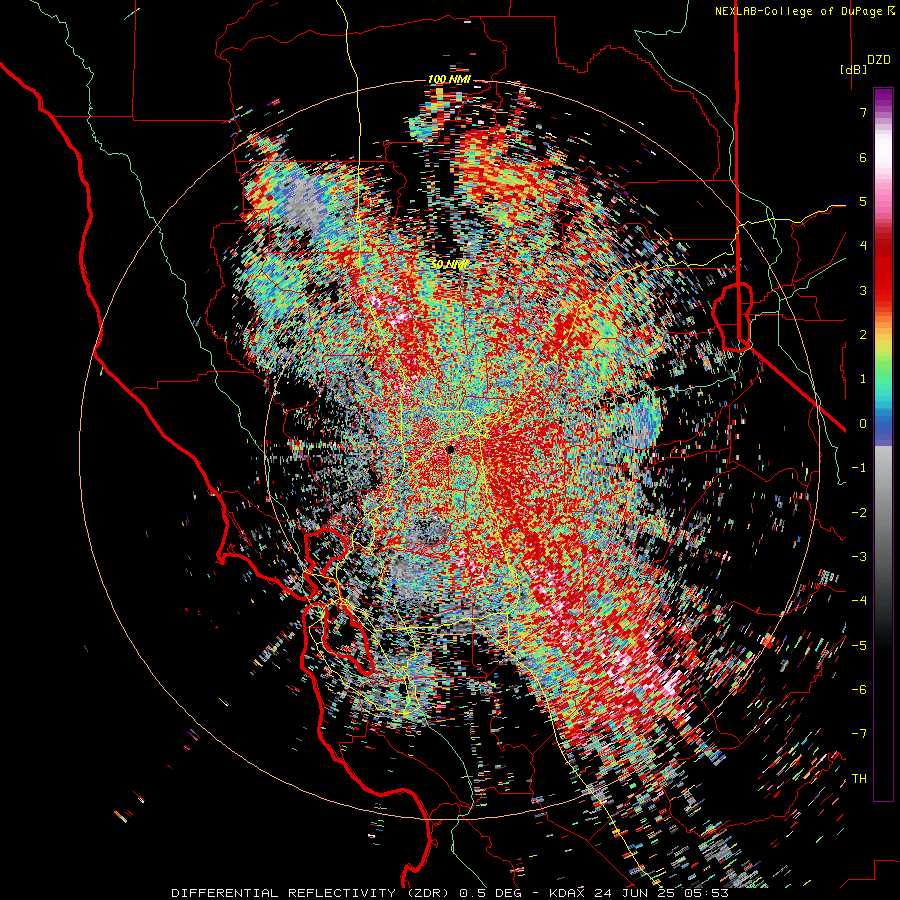This screenshot has width=900, height=900.
Task: Click the -6 value on the color scale
Action: (x=859, y=690)
